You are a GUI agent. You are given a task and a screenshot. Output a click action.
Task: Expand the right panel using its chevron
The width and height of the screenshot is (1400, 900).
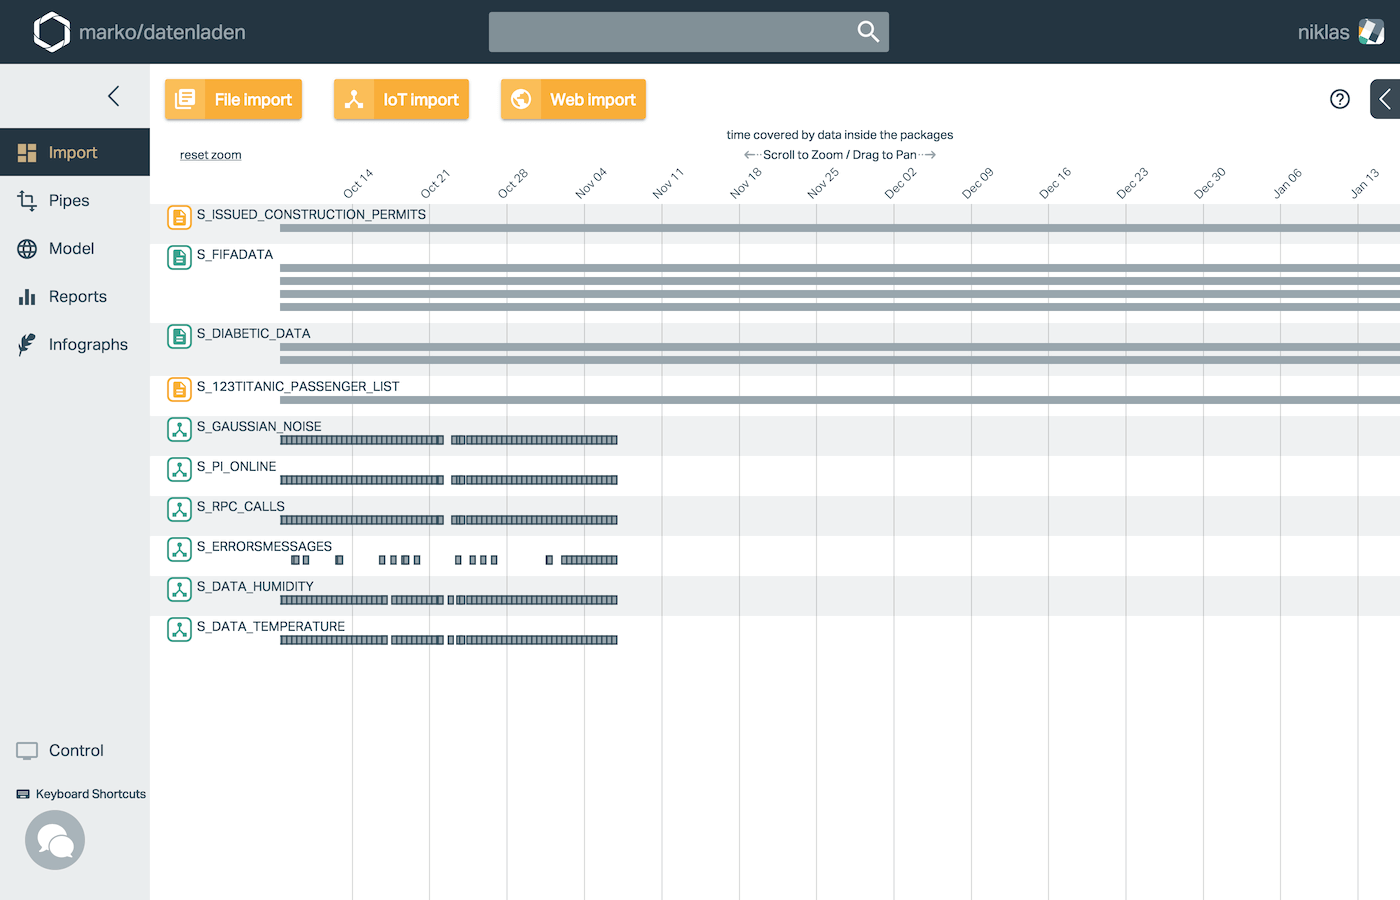tap(1386, 98)
